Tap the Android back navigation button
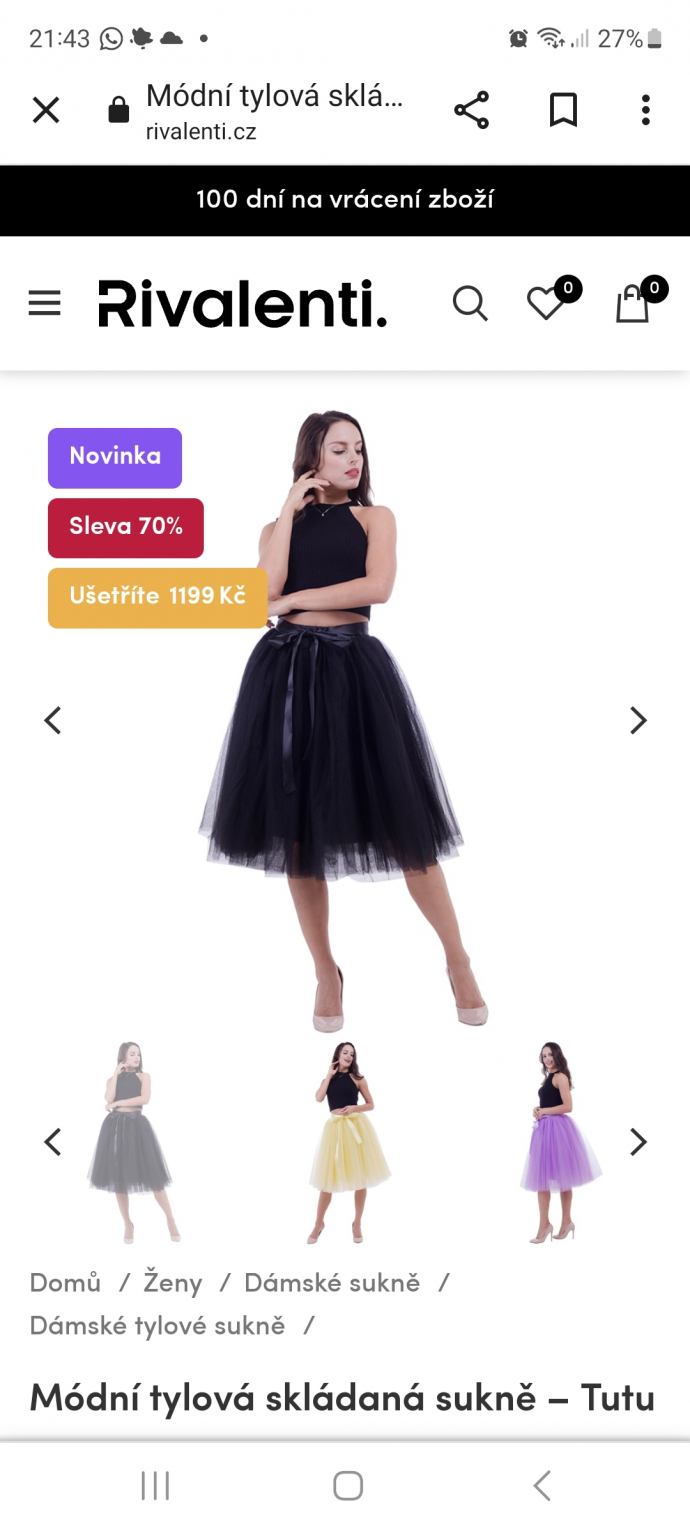The width and height of the screenshot is (690, 1533). tap(542, 1486)
